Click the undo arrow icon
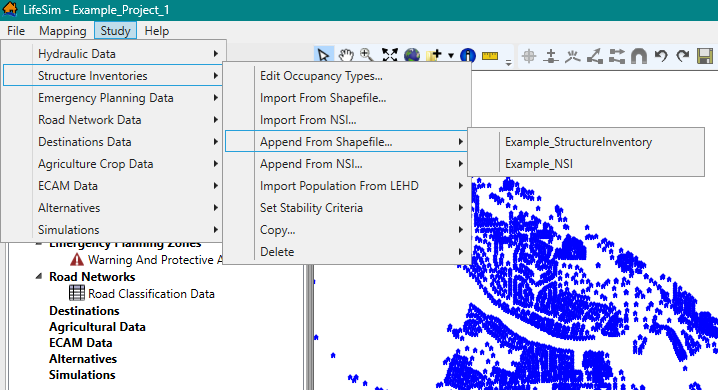Screen dimensions: 718x390 (661, 56)
